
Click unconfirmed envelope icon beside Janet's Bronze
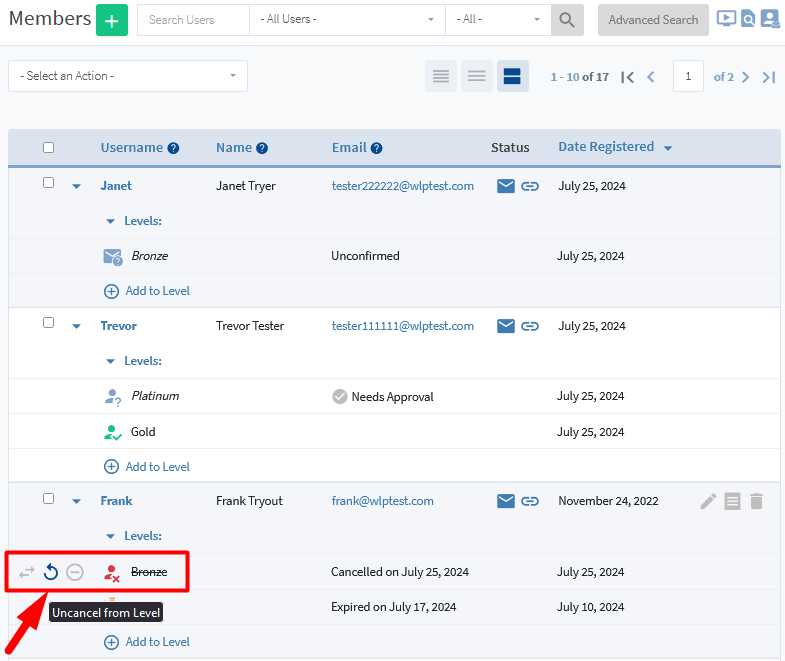pyautogui.click(x=113, y=257)
